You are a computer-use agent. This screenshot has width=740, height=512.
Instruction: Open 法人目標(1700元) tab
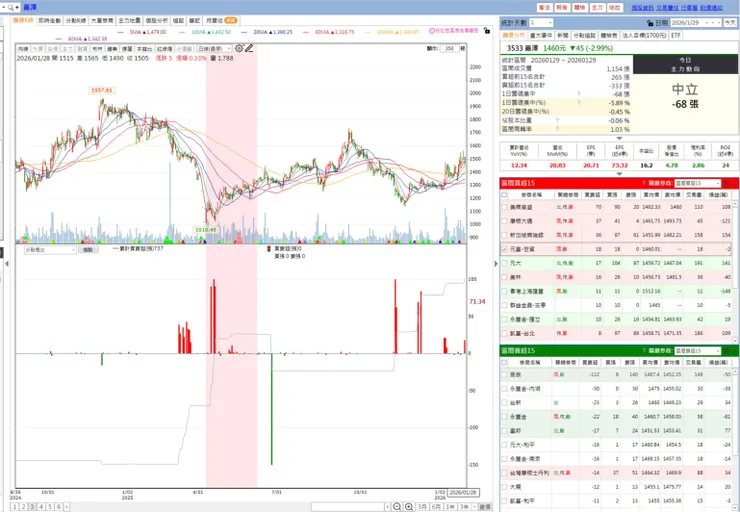(x=645, y=35)
